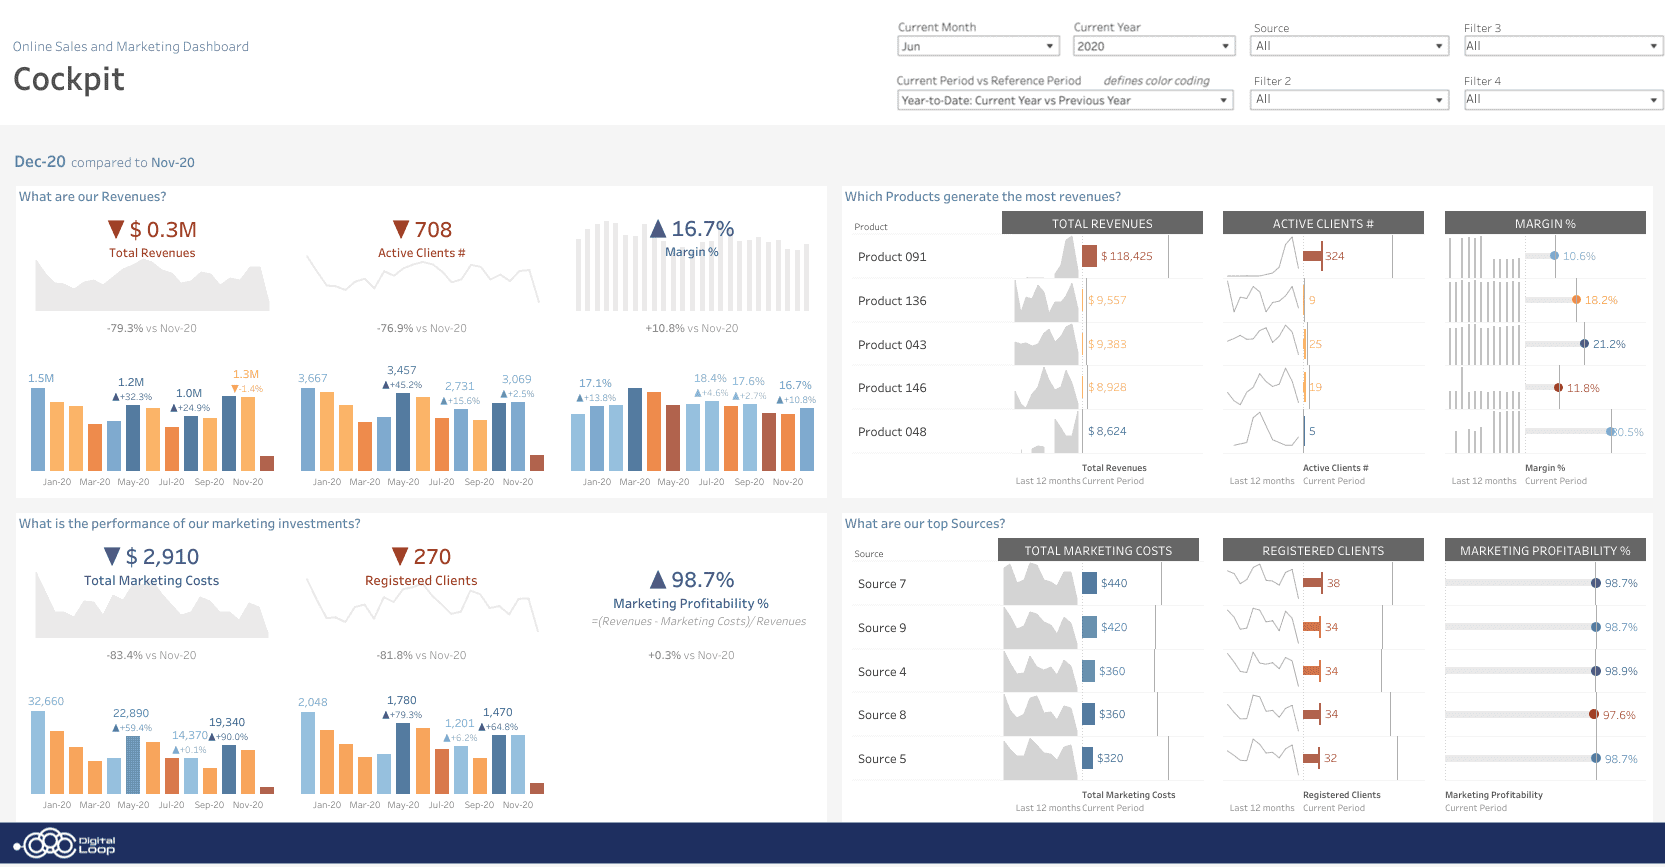Viewport: 1665px width, 867px height.
Task: Select the MARGIN % column header
Action: coord(1545,223)
